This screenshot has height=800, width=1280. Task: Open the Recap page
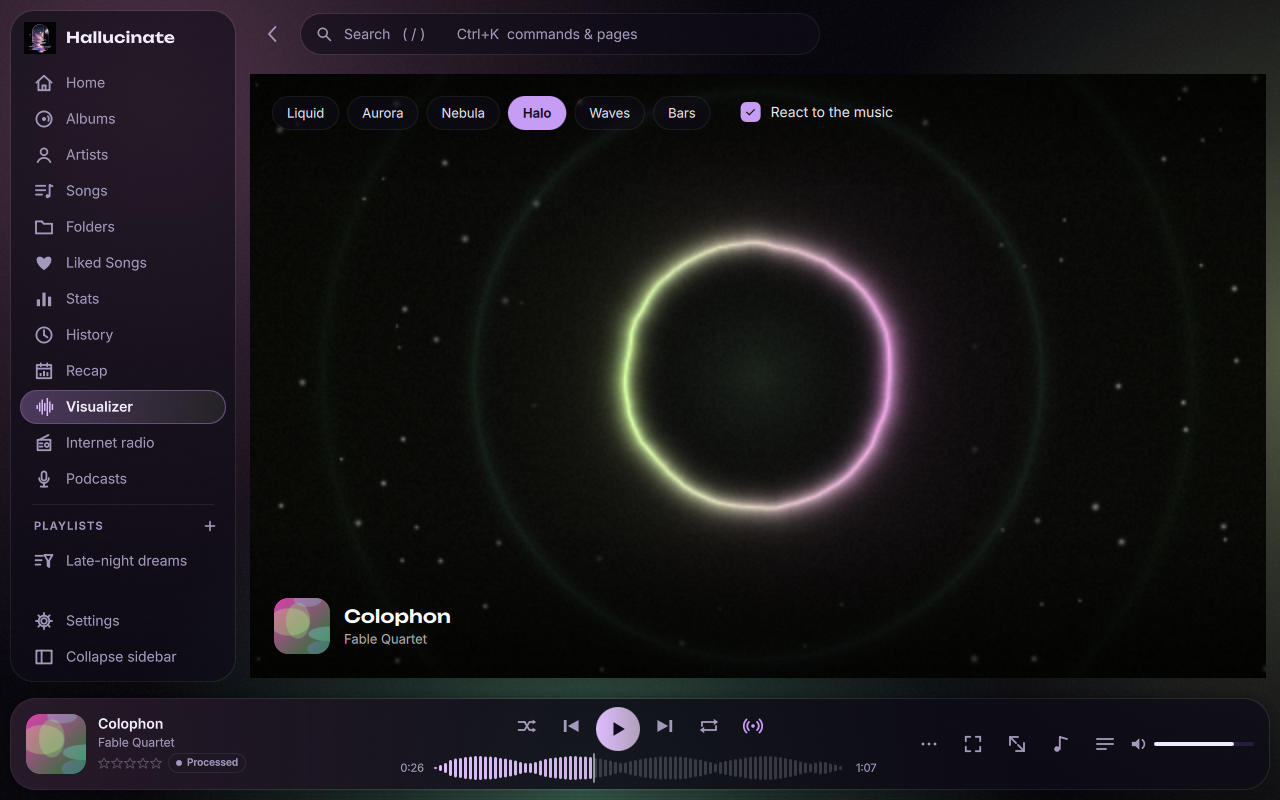pyautogui.click(x=123, y=371)
